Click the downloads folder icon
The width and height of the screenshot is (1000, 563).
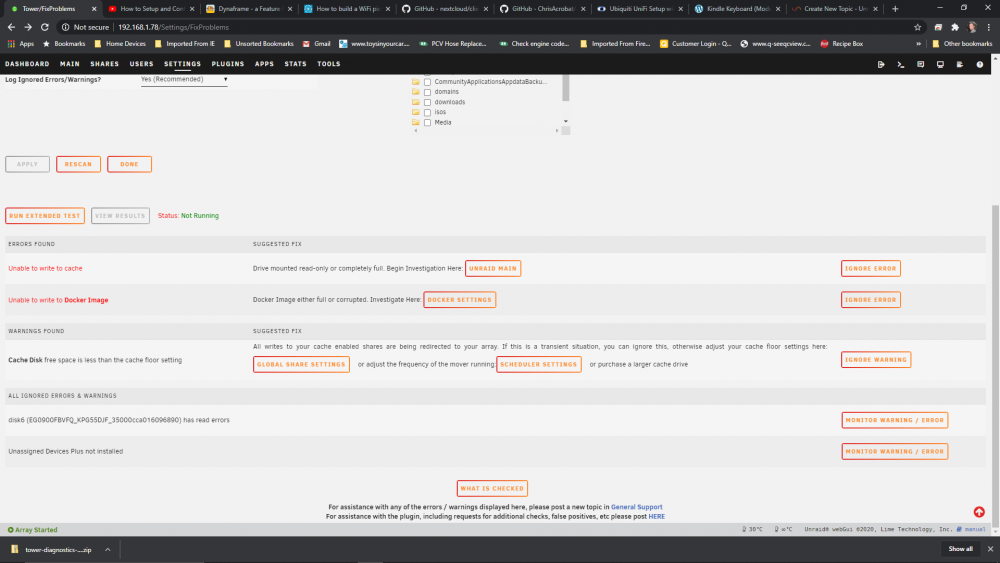point(416,102)
